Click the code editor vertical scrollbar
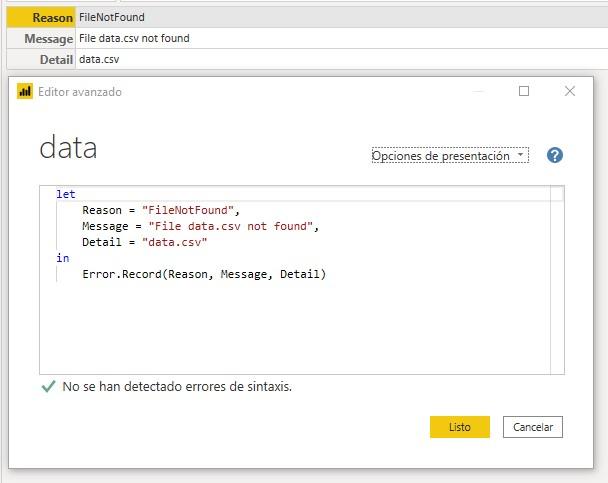 (557, 280)
